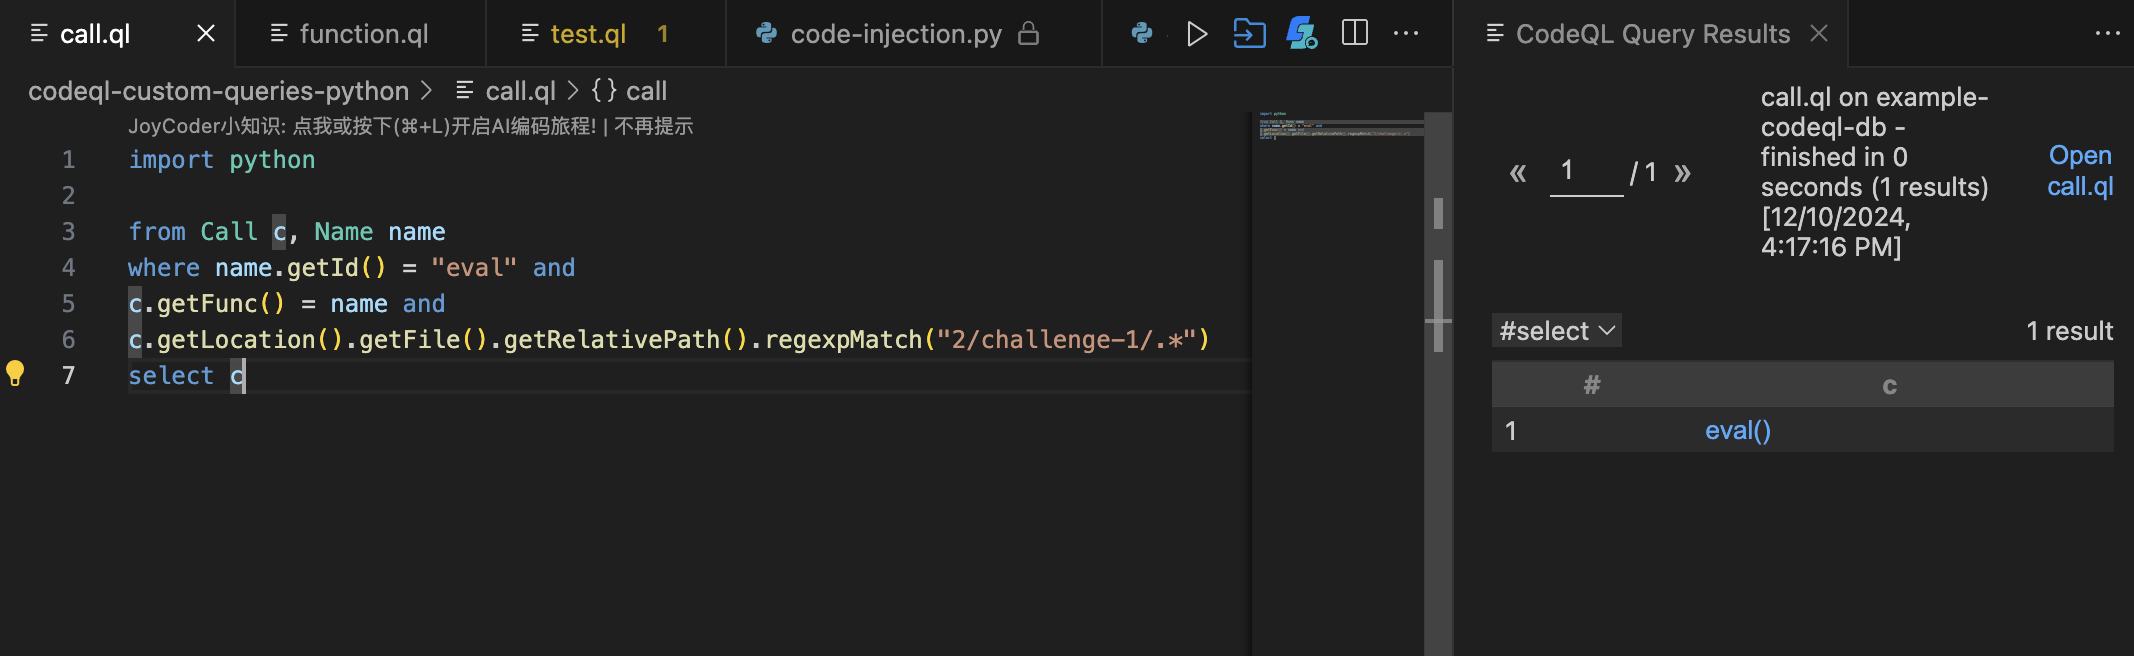
Task: Go to the next results page
Action: (1682, 173)
